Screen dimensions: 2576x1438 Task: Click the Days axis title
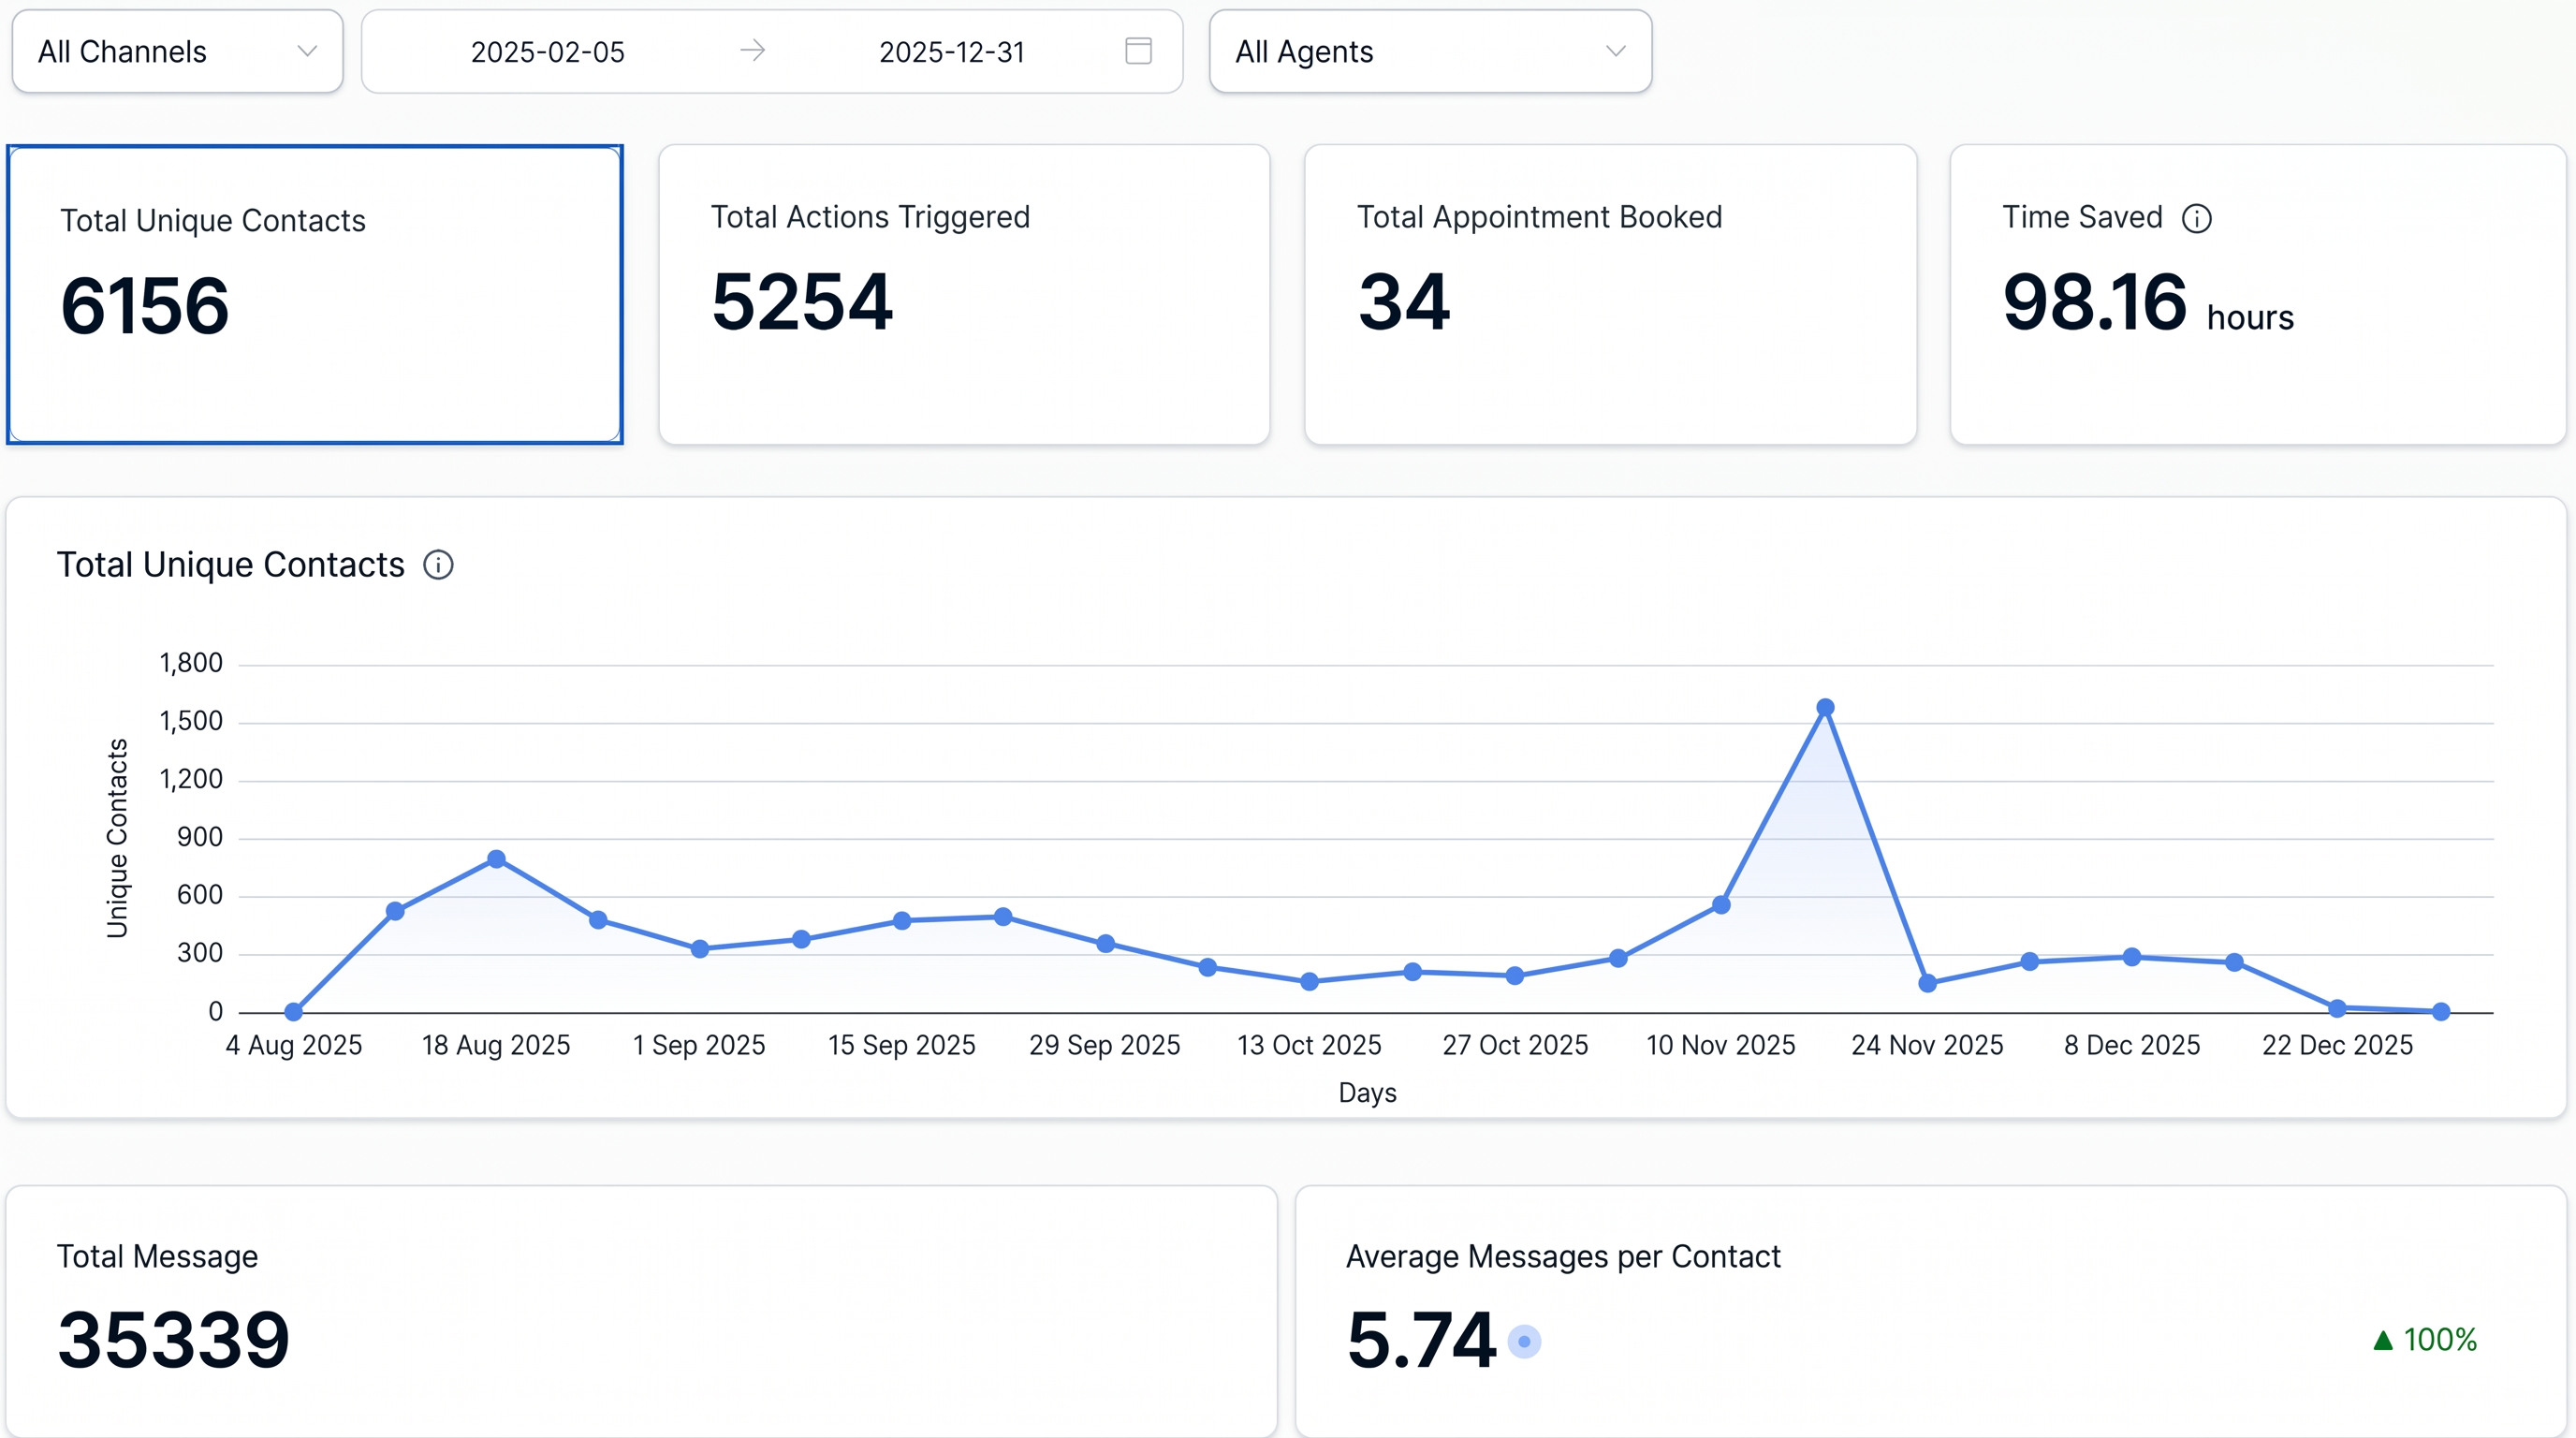1367,1093
